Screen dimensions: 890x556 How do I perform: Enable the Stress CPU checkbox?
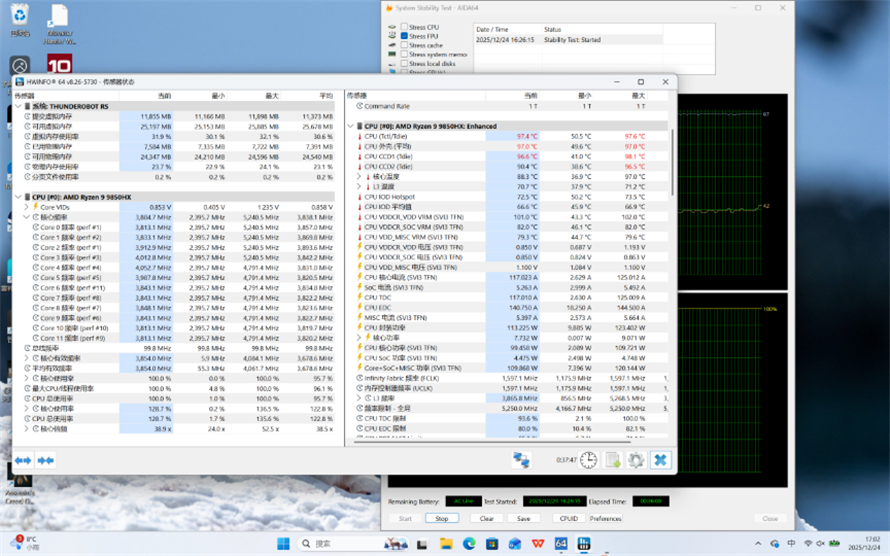click(404, 27)
